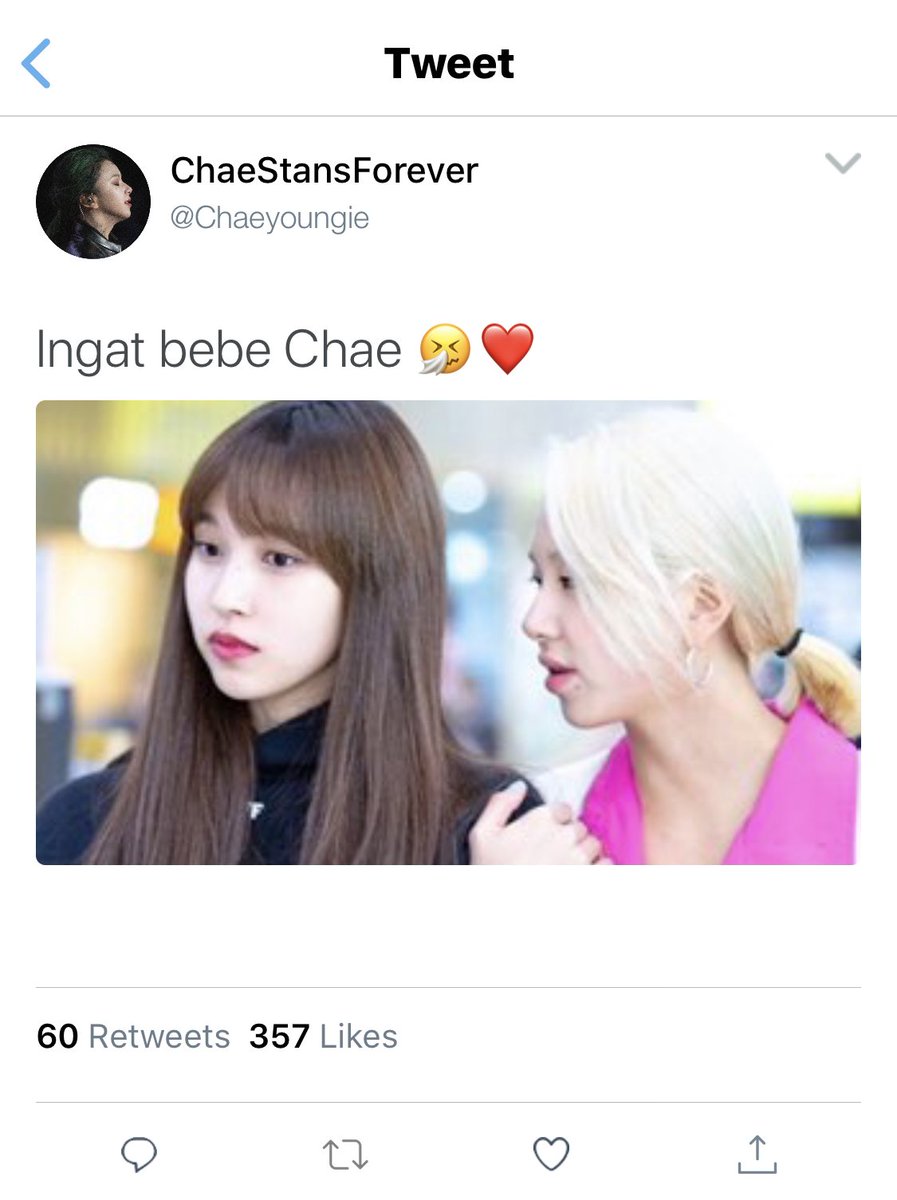Screen dimensions: 897x1200
Task: View the 357 Likes list
Action: click(x=324, y=1036)
